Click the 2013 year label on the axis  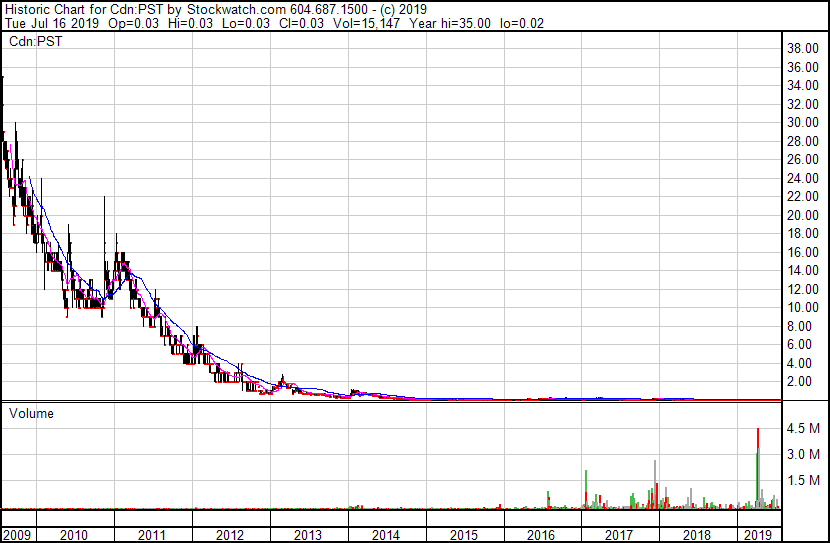308,535
